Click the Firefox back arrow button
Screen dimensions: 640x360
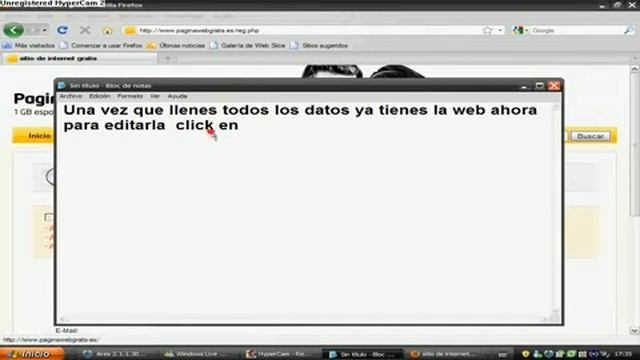[13, 30]
